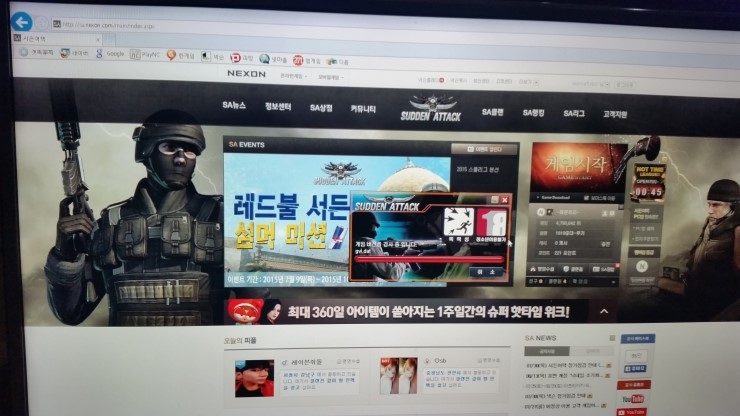Expand the mobile games dropdown in Nexon bar
This screenshot has width=740, height=416.
point(330,77)
